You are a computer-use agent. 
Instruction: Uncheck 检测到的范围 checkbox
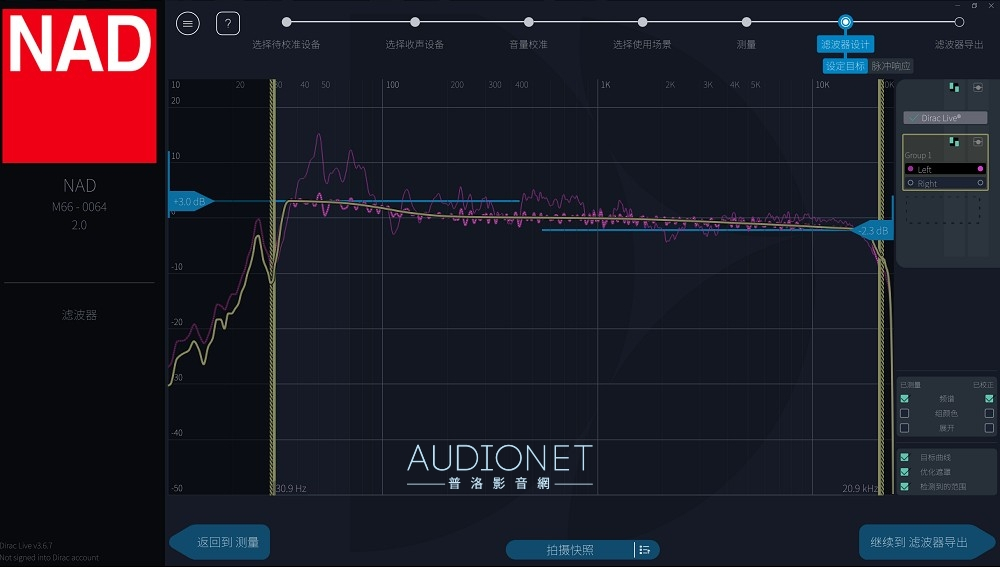(x=904, y=487)
